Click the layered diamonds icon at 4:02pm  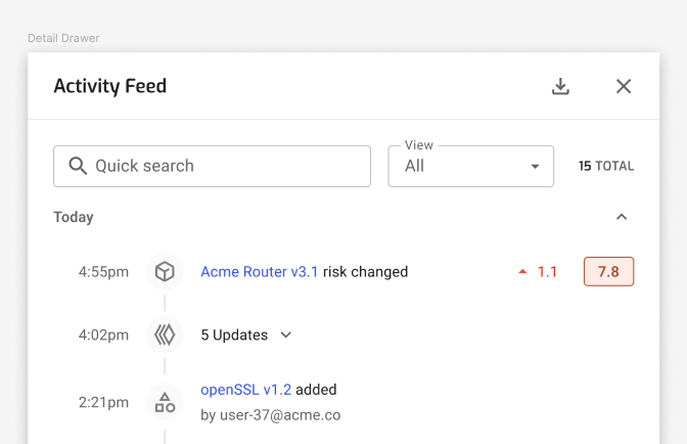click(x=165, y=335)
